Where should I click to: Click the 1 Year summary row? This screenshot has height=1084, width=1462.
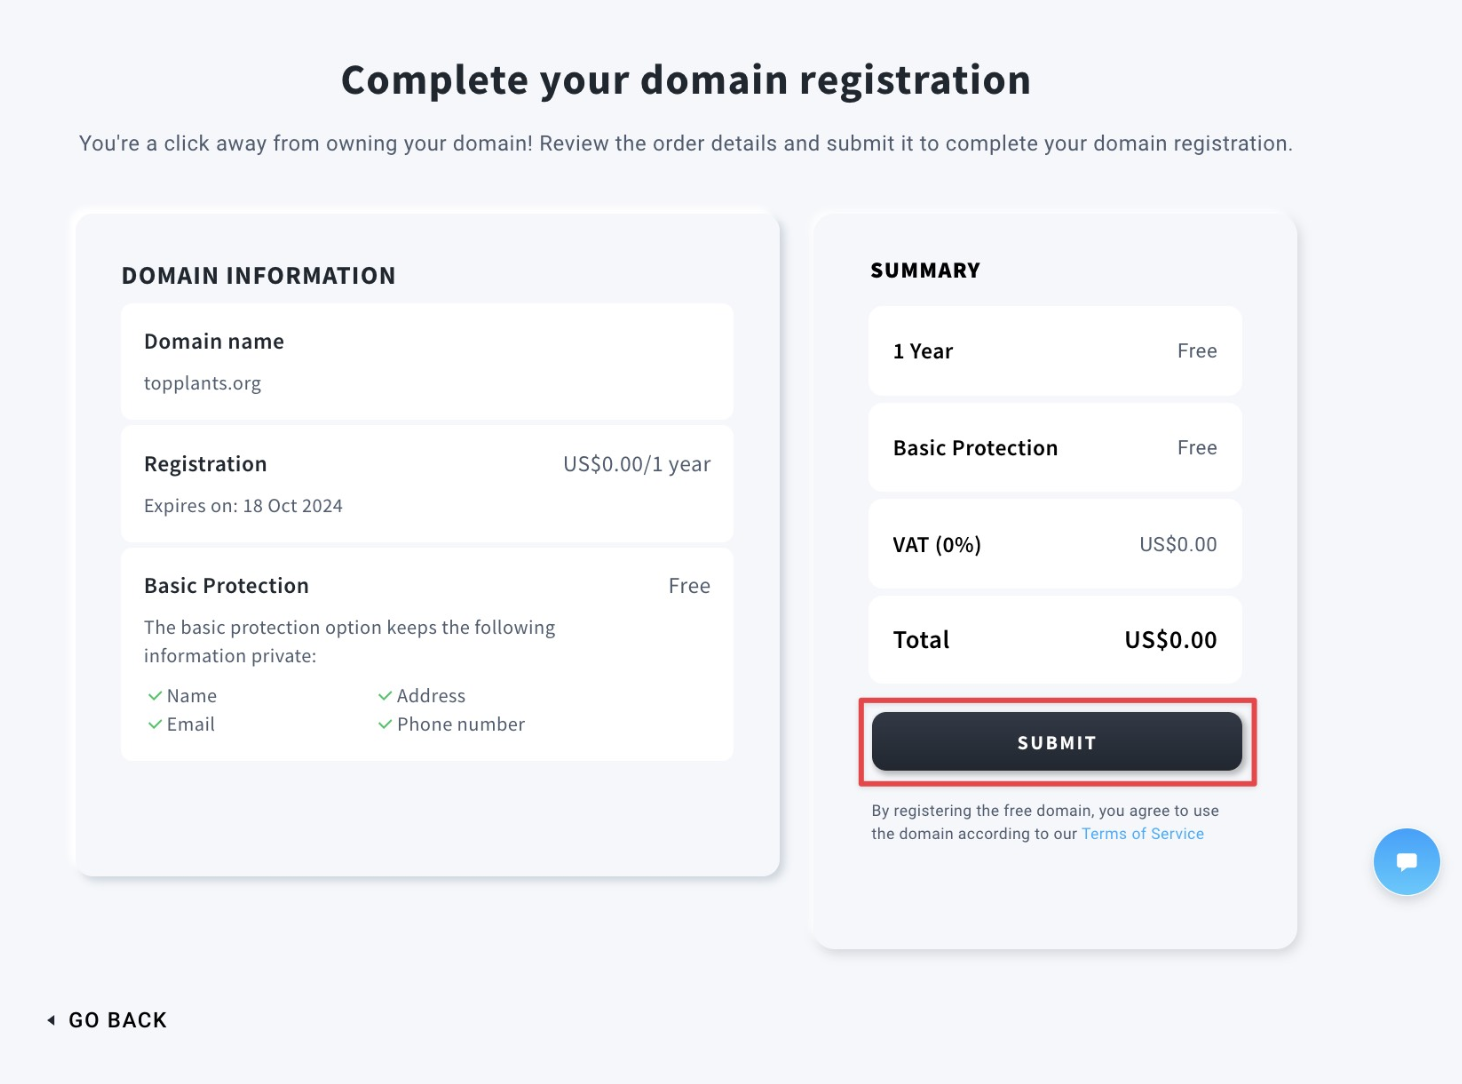click(x=1055, y=351)
